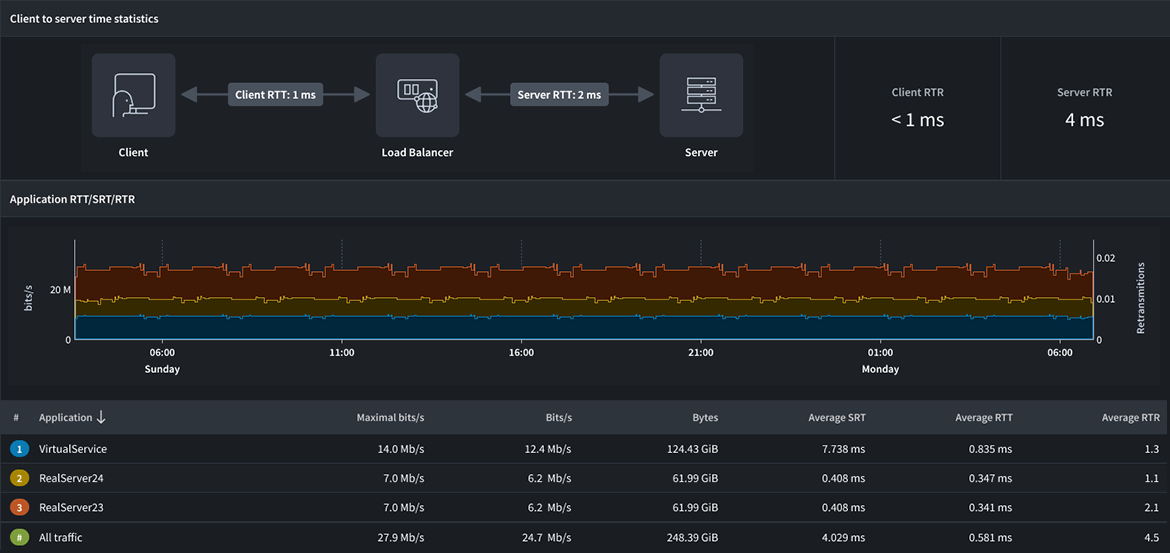
Task: Click the 16:00 marker on chart timeline
Action: pyautogui.click(x=521, y=353)
